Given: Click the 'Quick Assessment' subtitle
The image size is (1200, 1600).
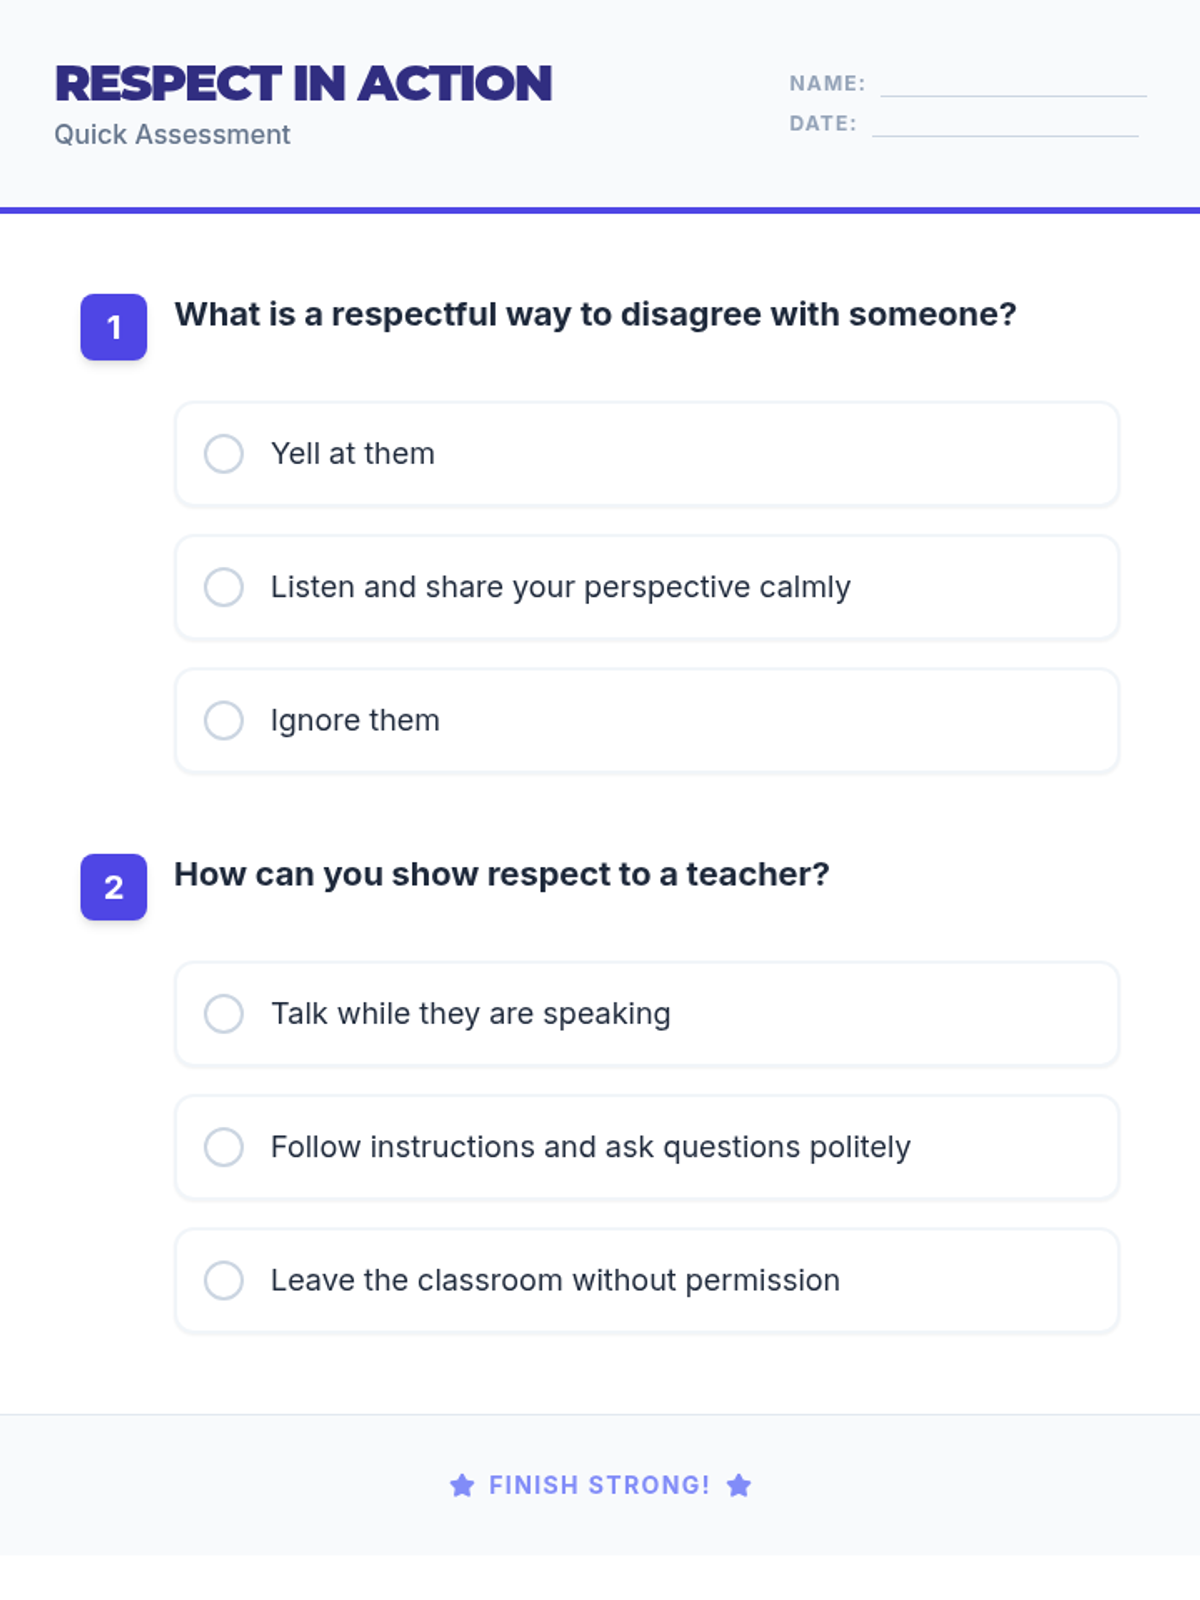Looking at the screenshot, I should 172,135.
